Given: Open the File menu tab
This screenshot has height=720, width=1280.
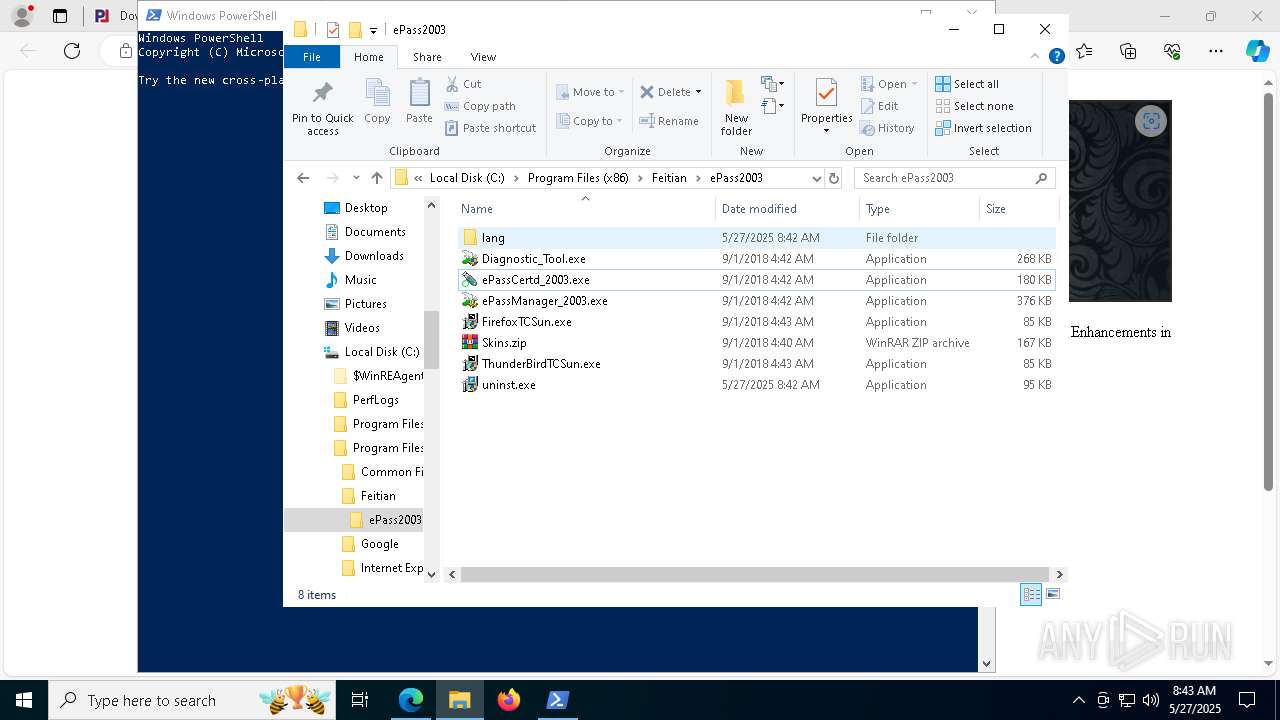Looking at the screenshot, I should (312, 57).
